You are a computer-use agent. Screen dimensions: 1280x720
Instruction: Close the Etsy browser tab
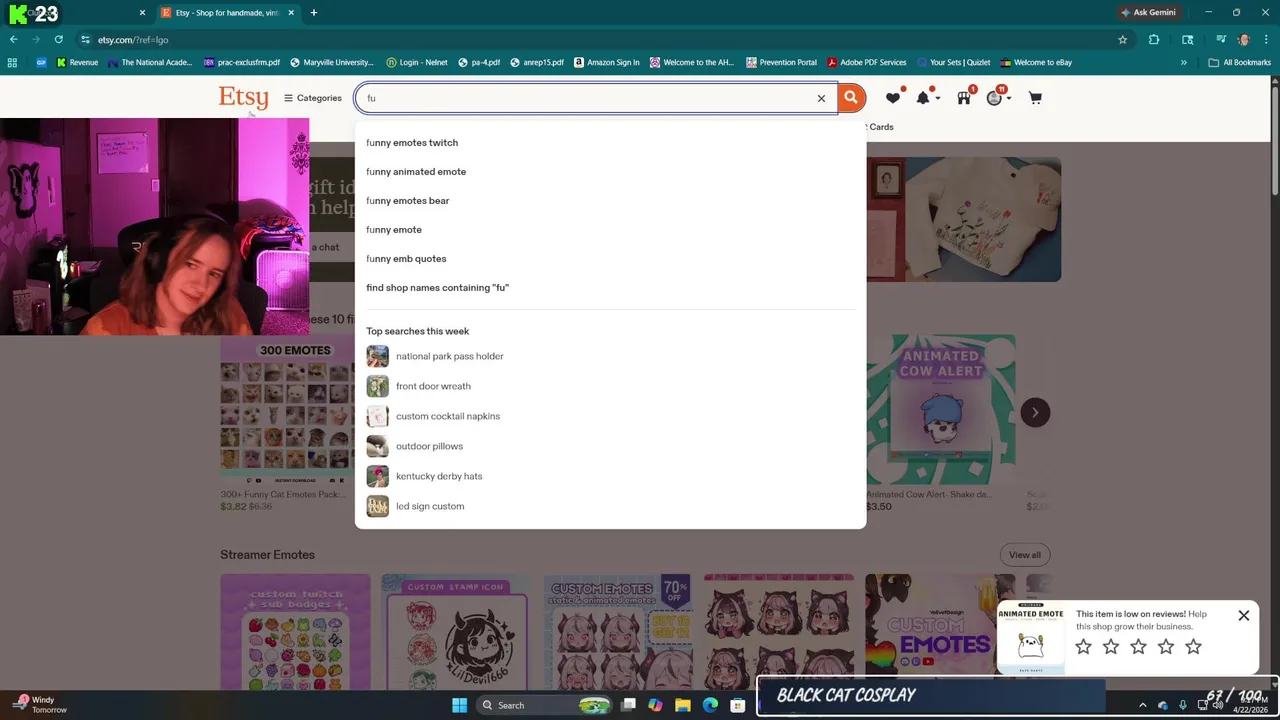coord(291,13)
